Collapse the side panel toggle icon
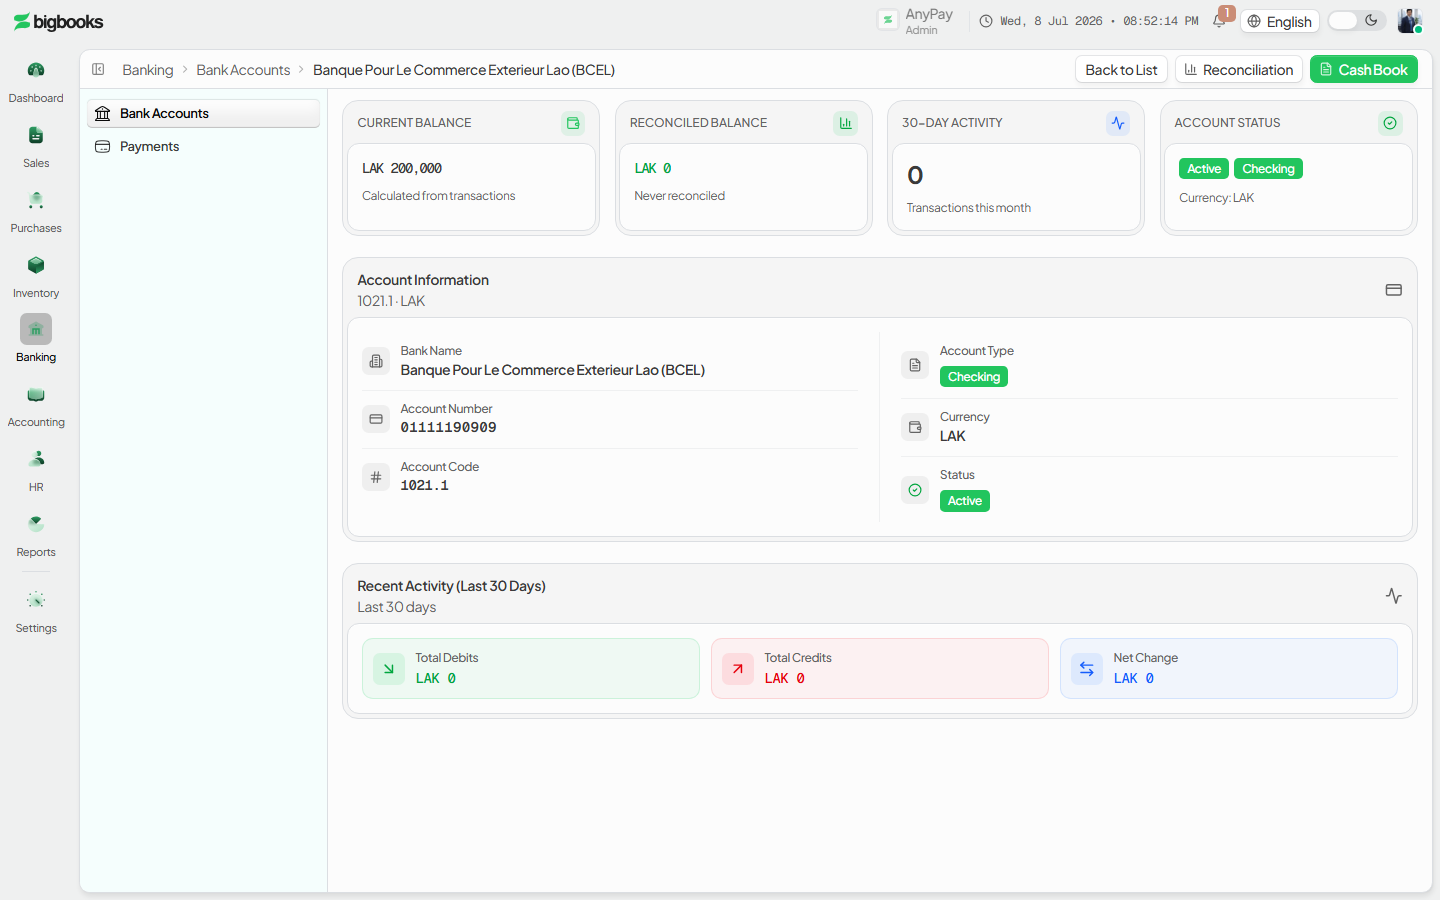 [98, 69]
